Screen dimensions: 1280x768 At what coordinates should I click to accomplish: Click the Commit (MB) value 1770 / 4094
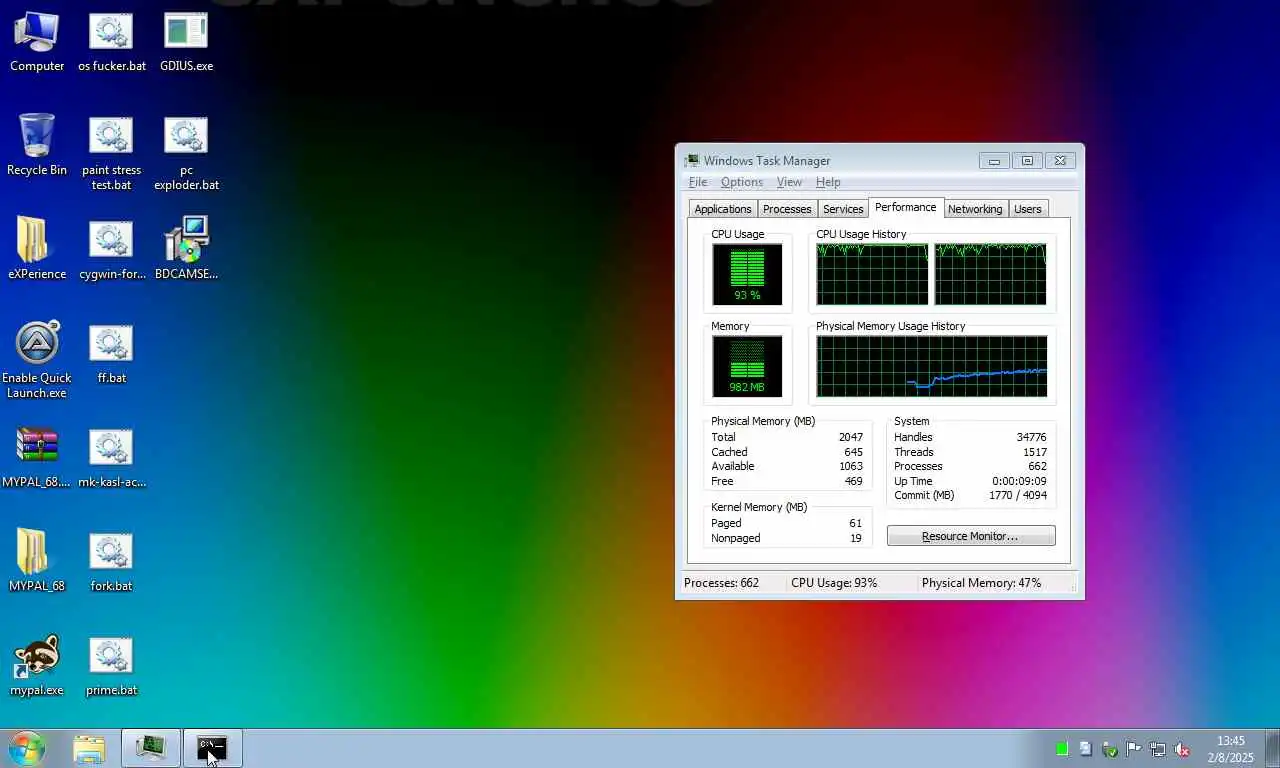(x=1018, y=495)
